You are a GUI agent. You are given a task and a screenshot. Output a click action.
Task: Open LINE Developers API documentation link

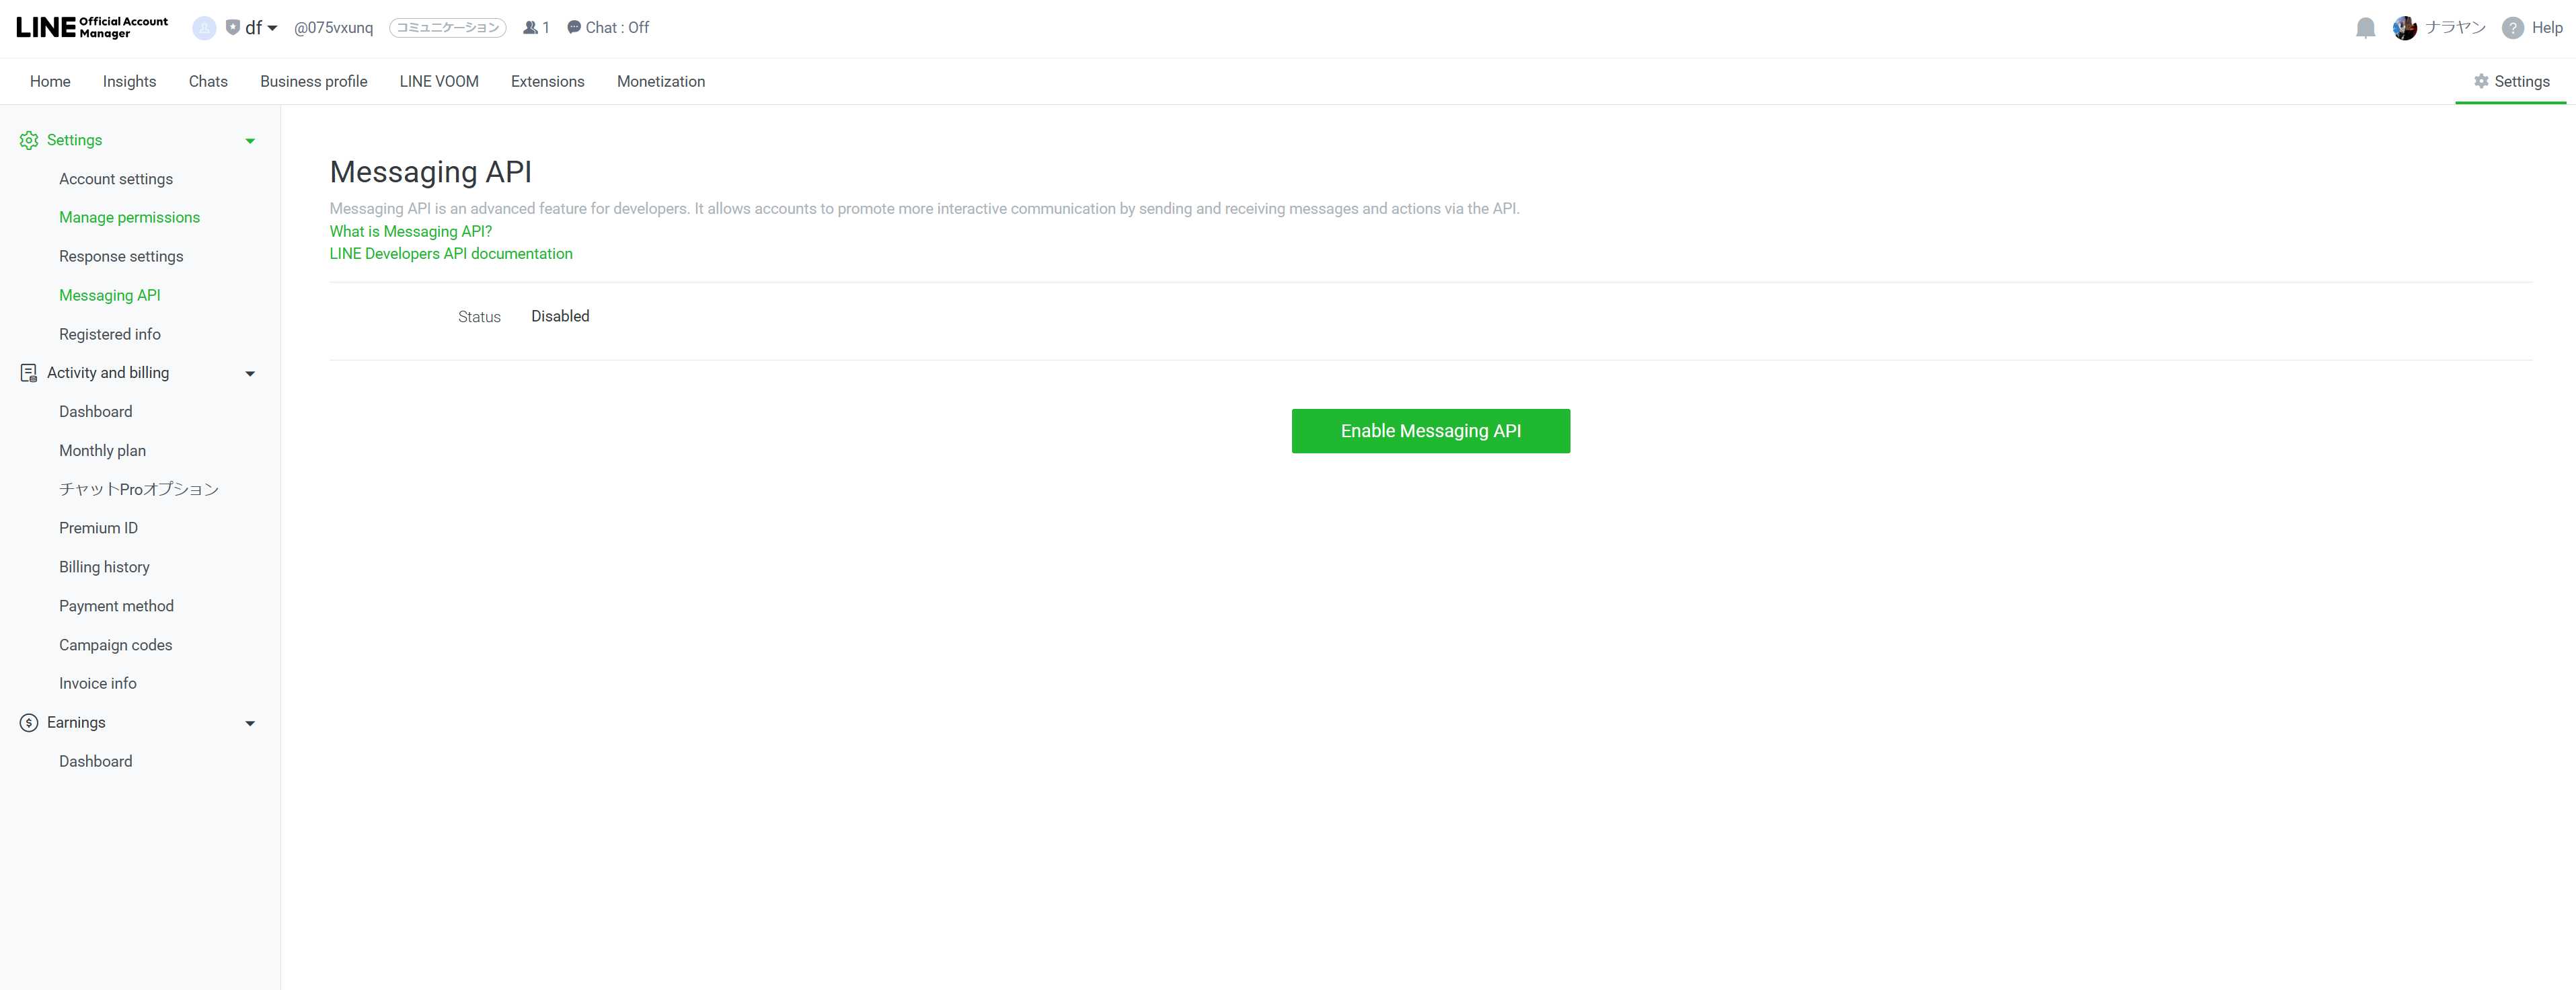451,254
